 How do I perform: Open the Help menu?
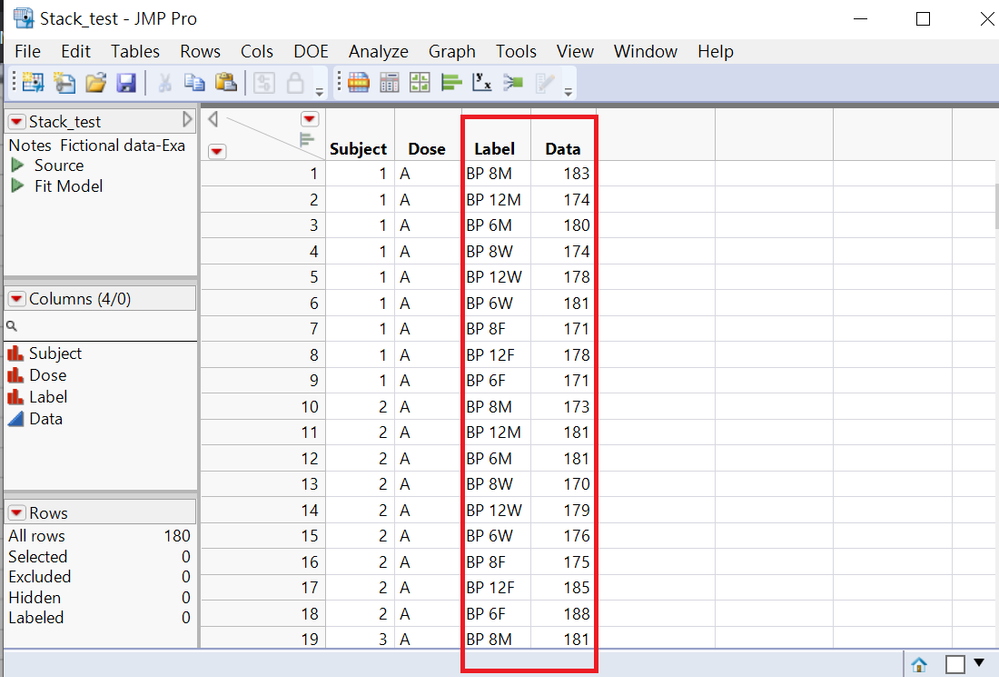pos(715,51)
